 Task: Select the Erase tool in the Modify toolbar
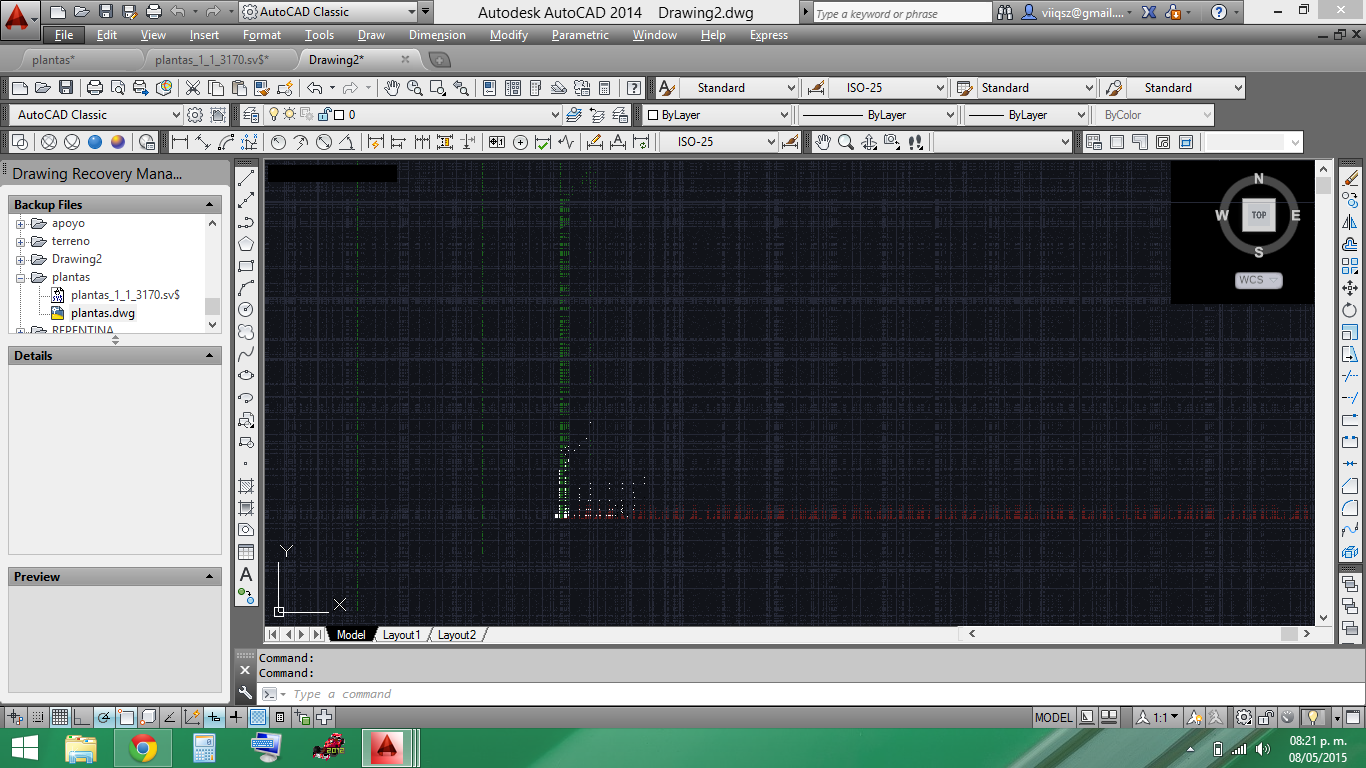coord(1350,178)
